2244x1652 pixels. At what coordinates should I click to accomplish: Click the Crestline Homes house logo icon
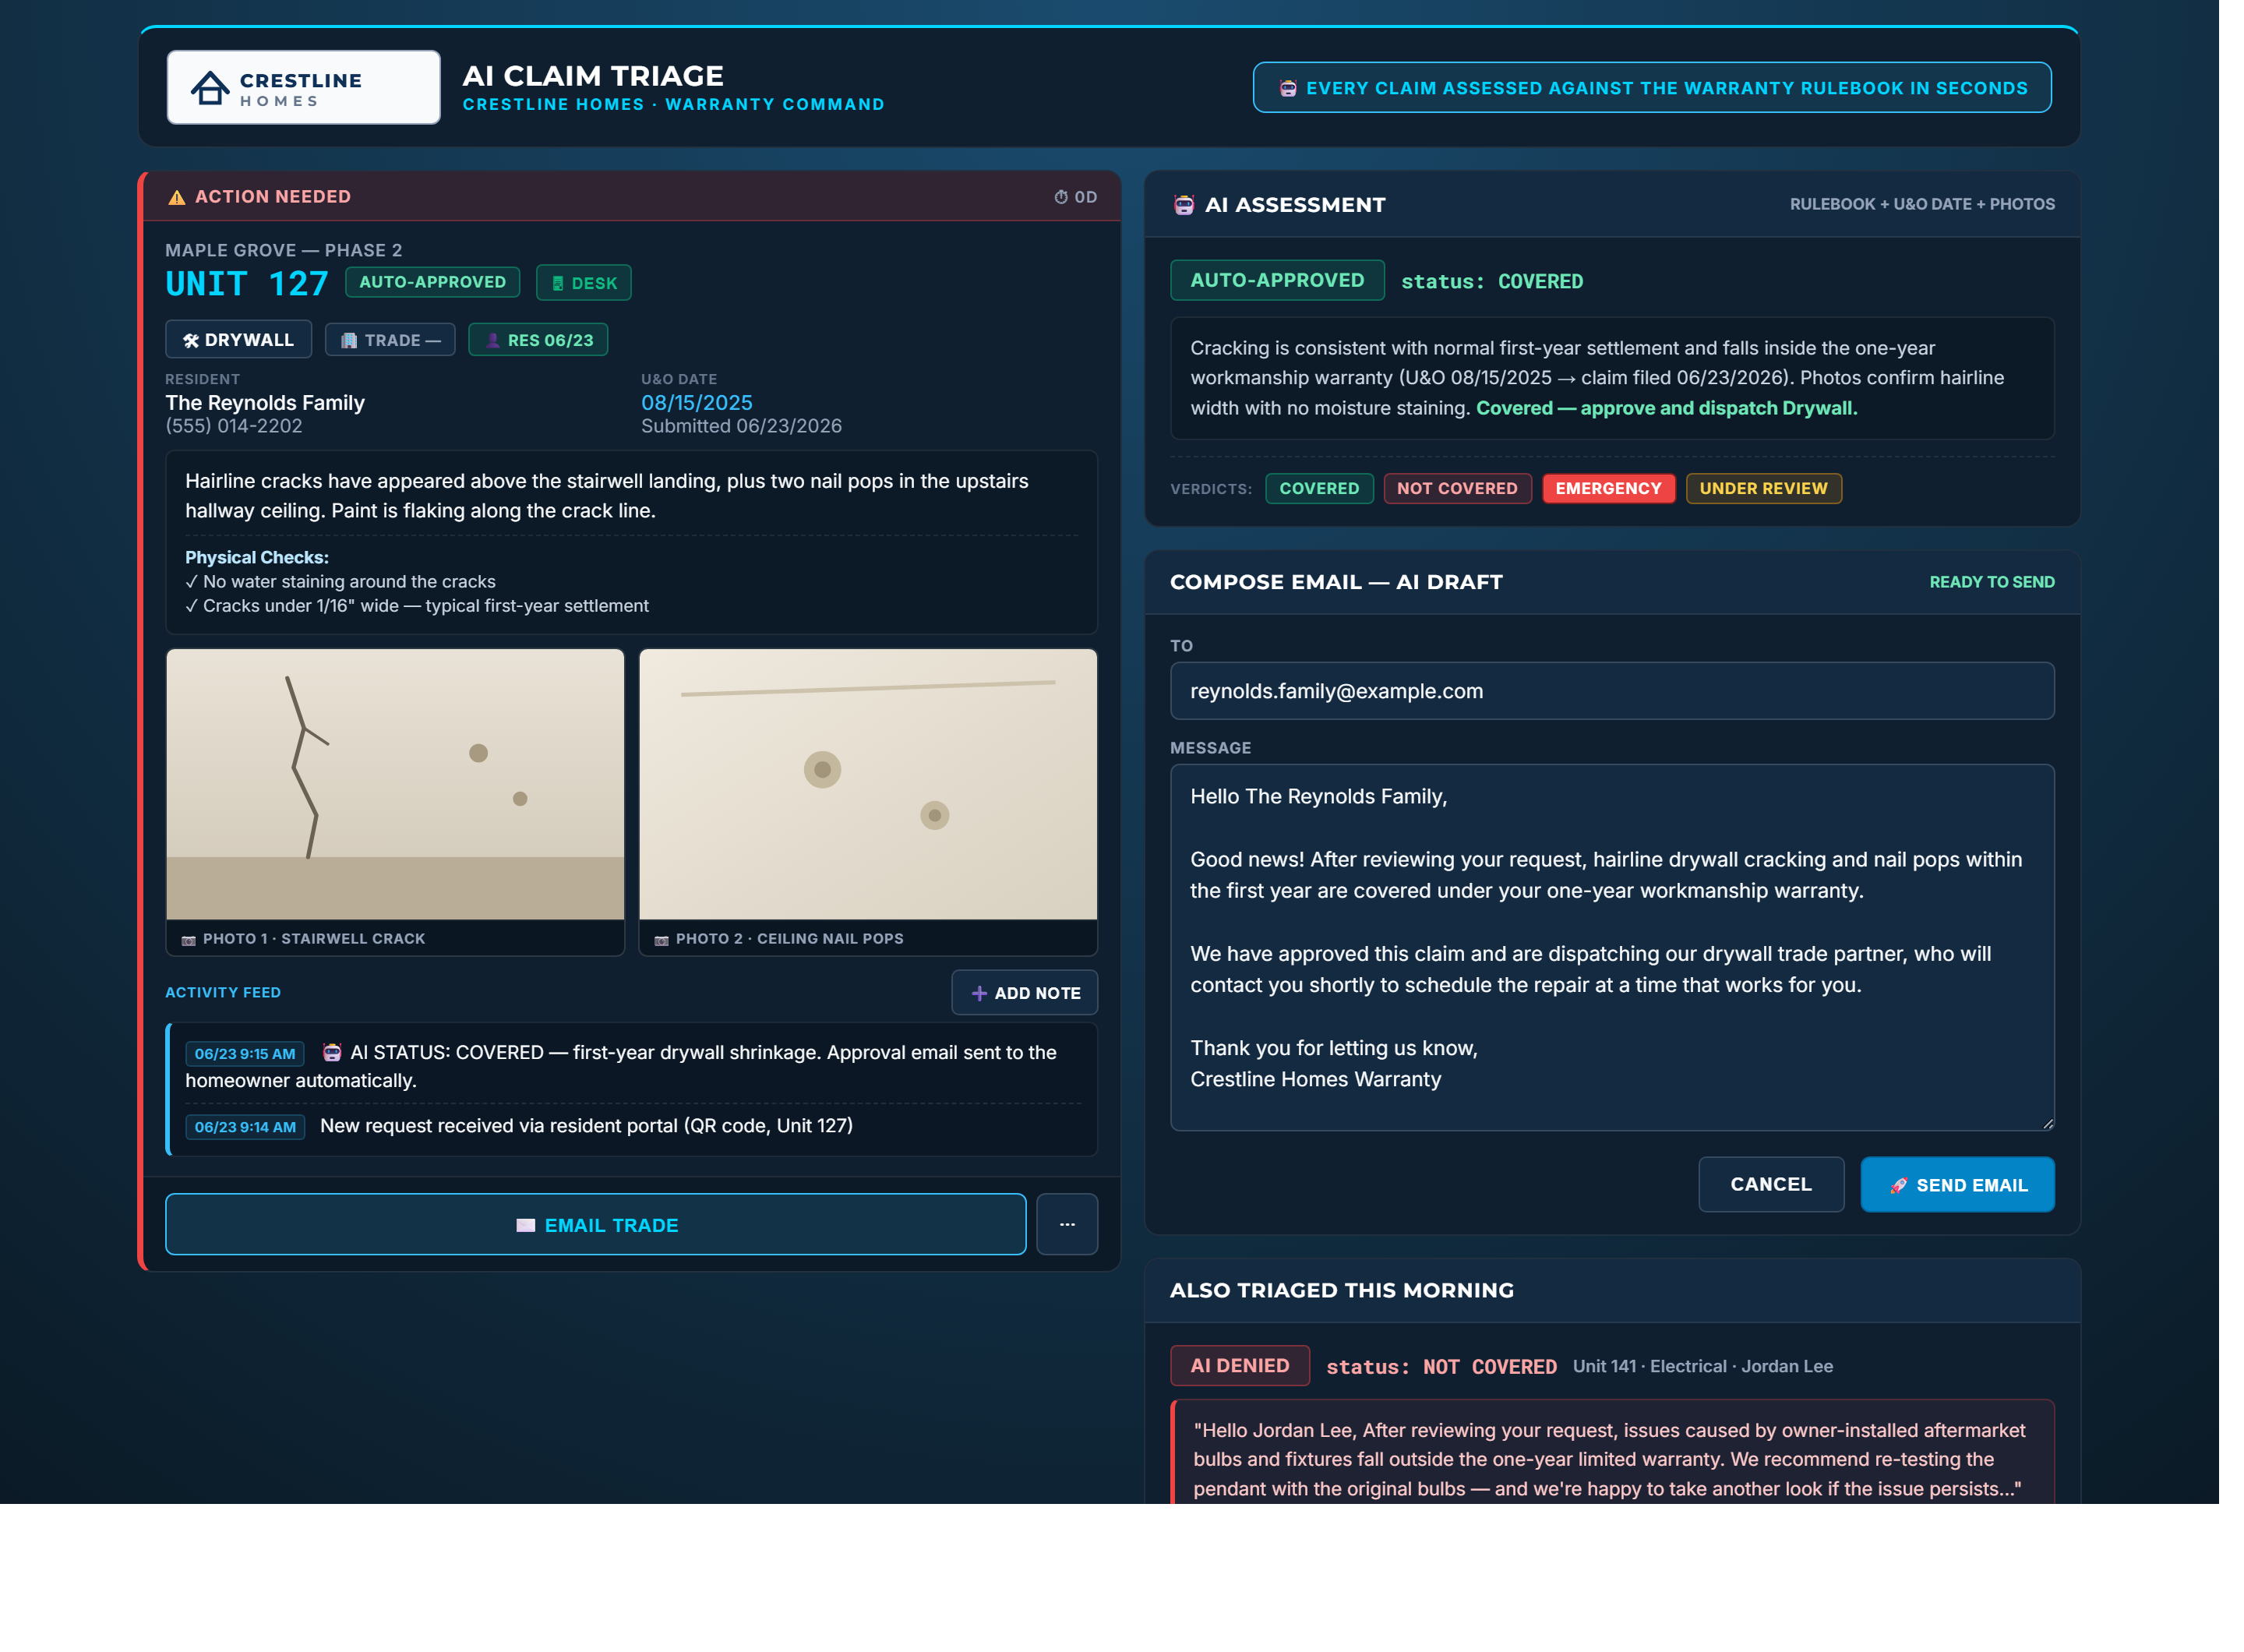tap(210, 88)
